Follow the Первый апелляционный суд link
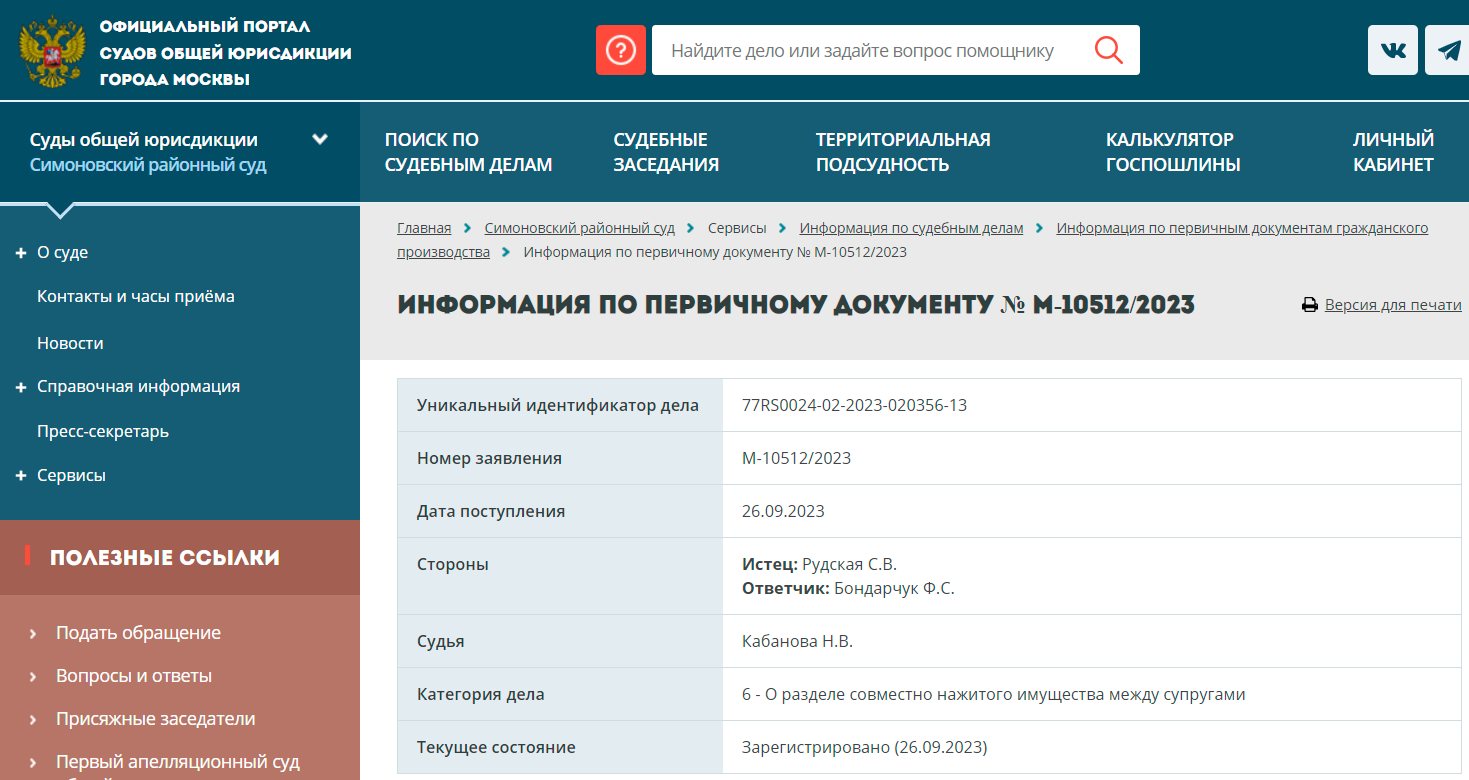 pos(178,762)
